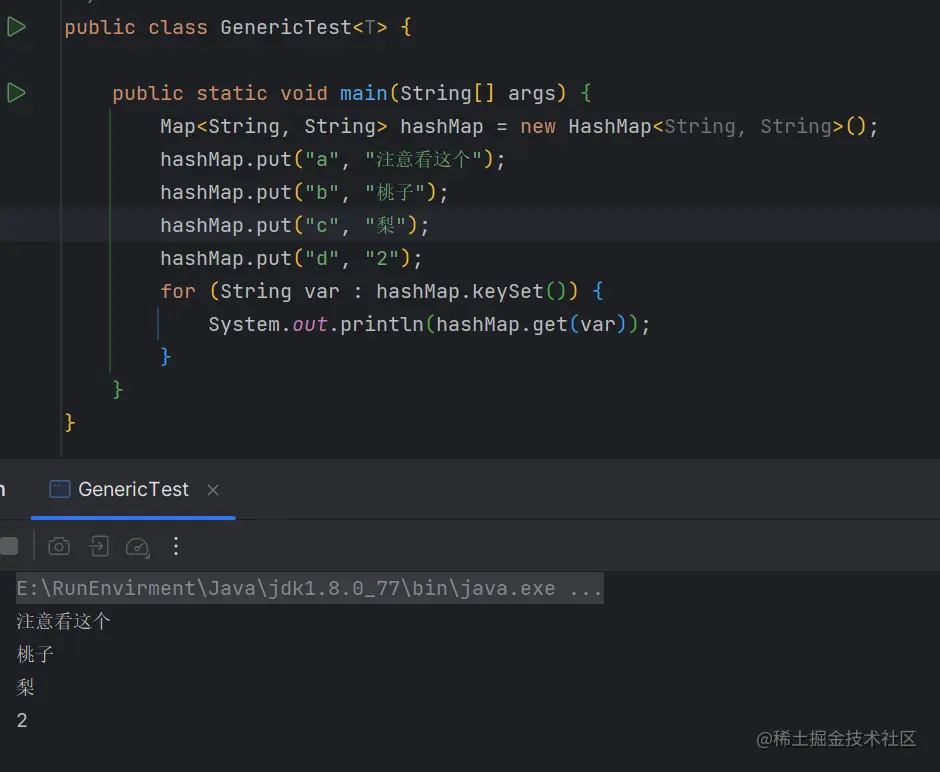Viewport: 940px width, 772px height.
Task: Switch to the GenericTest run tab
Action: (133, 489)
